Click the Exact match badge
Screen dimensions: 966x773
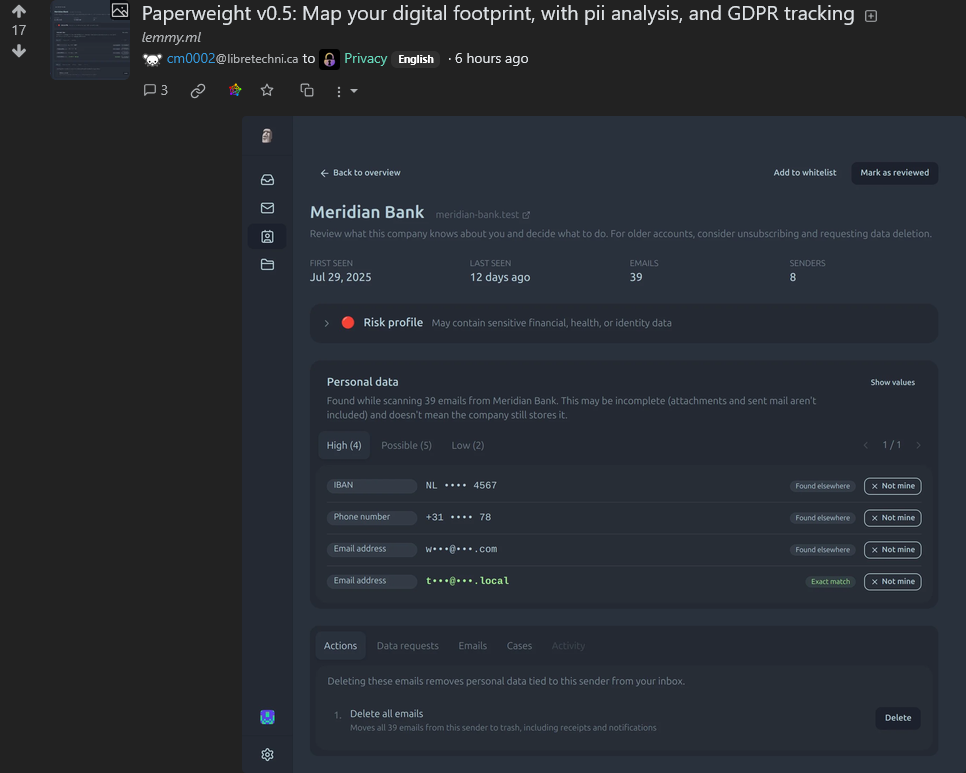pyautogui.click(x=830, y=581)
